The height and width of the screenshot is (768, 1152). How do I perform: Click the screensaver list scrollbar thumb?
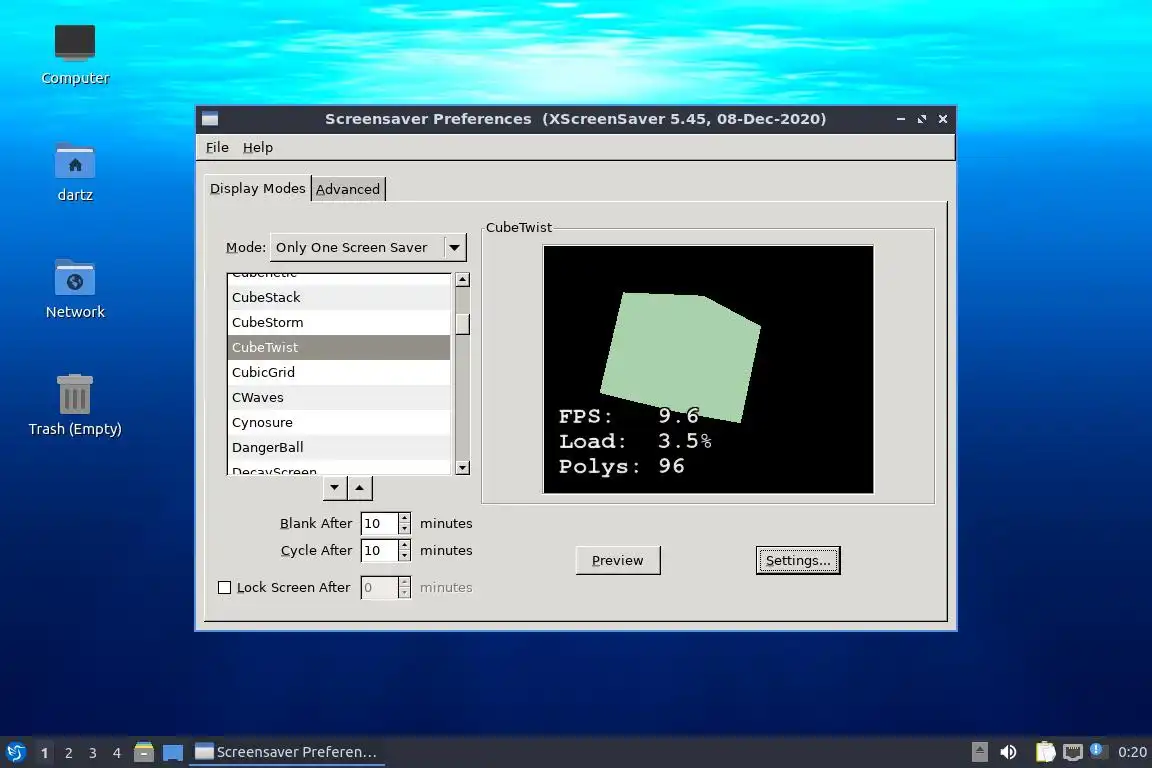point(462,323)
